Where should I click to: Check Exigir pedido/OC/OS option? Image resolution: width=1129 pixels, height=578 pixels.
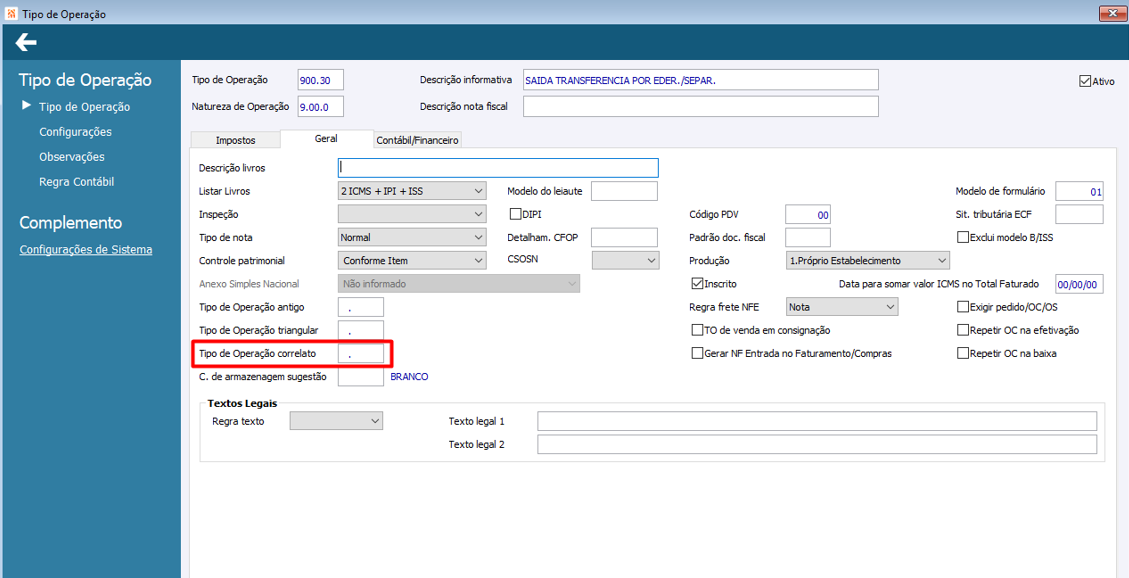click(x=962, y=307)
